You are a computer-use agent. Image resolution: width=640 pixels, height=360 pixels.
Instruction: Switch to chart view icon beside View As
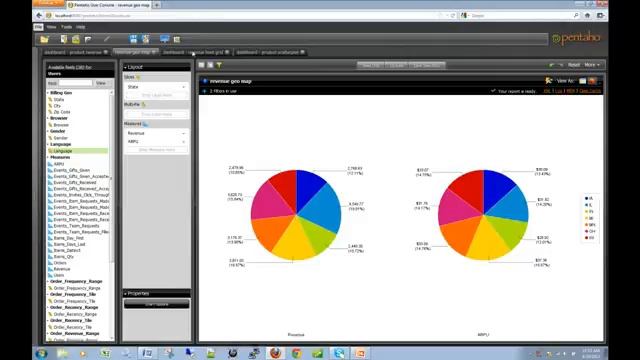pos(592,81)
